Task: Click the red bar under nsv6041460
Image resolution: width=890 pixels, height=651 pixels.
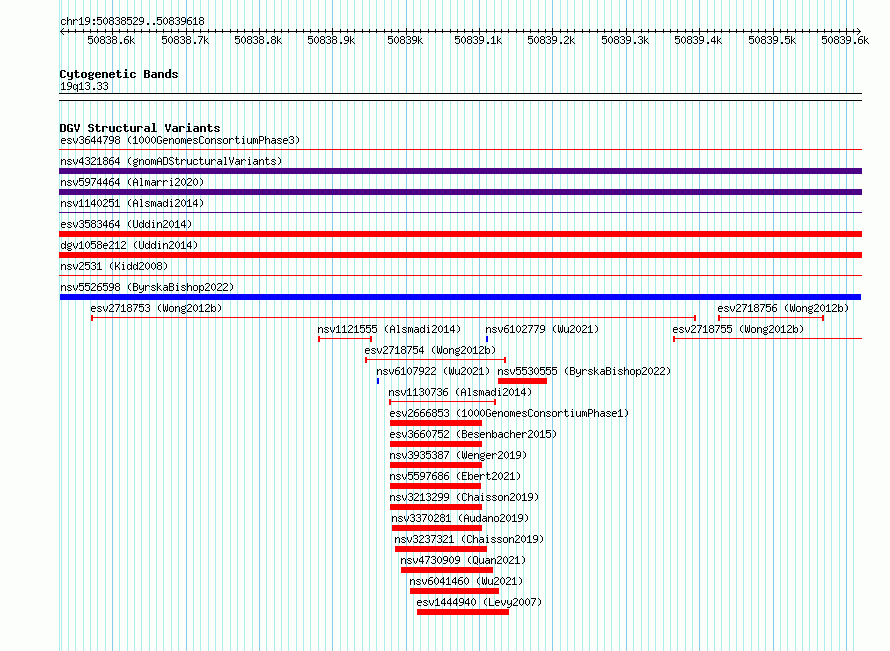Action: point(454,591)
